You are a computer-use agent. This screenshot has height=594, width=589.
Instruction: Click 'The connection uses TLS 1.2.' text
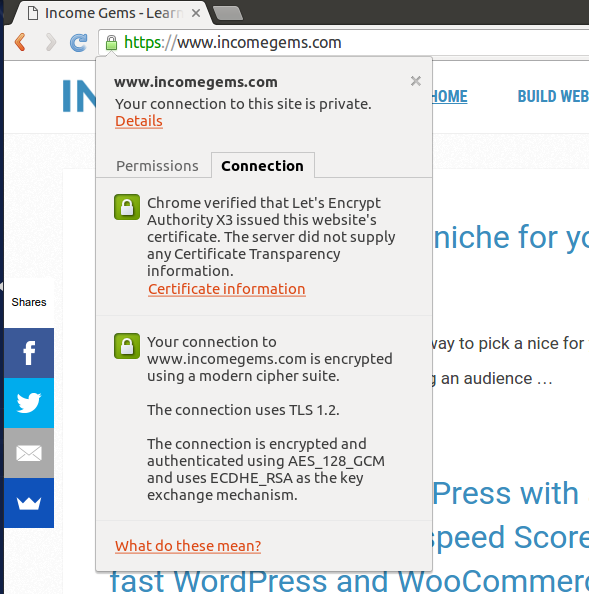click(243, 410)
